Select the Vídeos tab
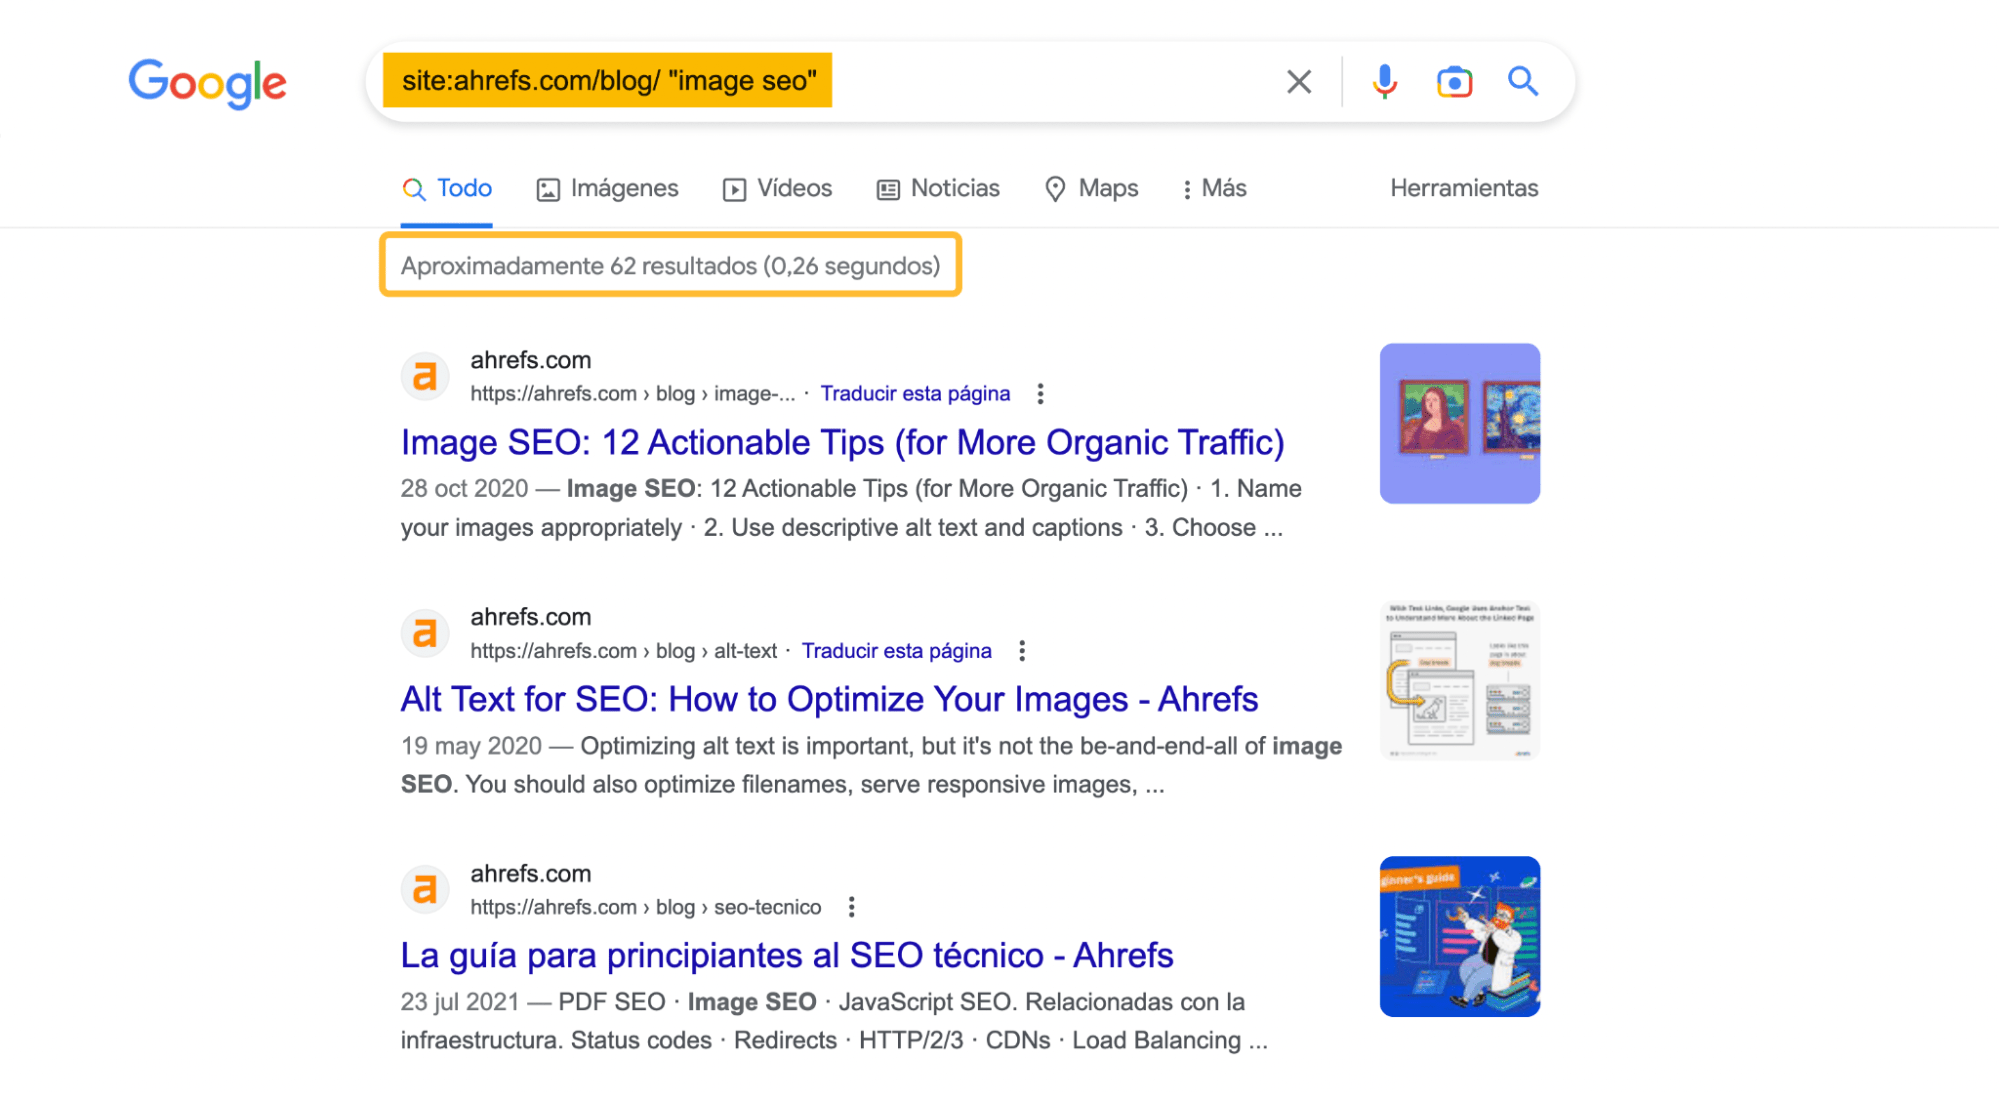 pyautogui.click(x=776, y=188)
